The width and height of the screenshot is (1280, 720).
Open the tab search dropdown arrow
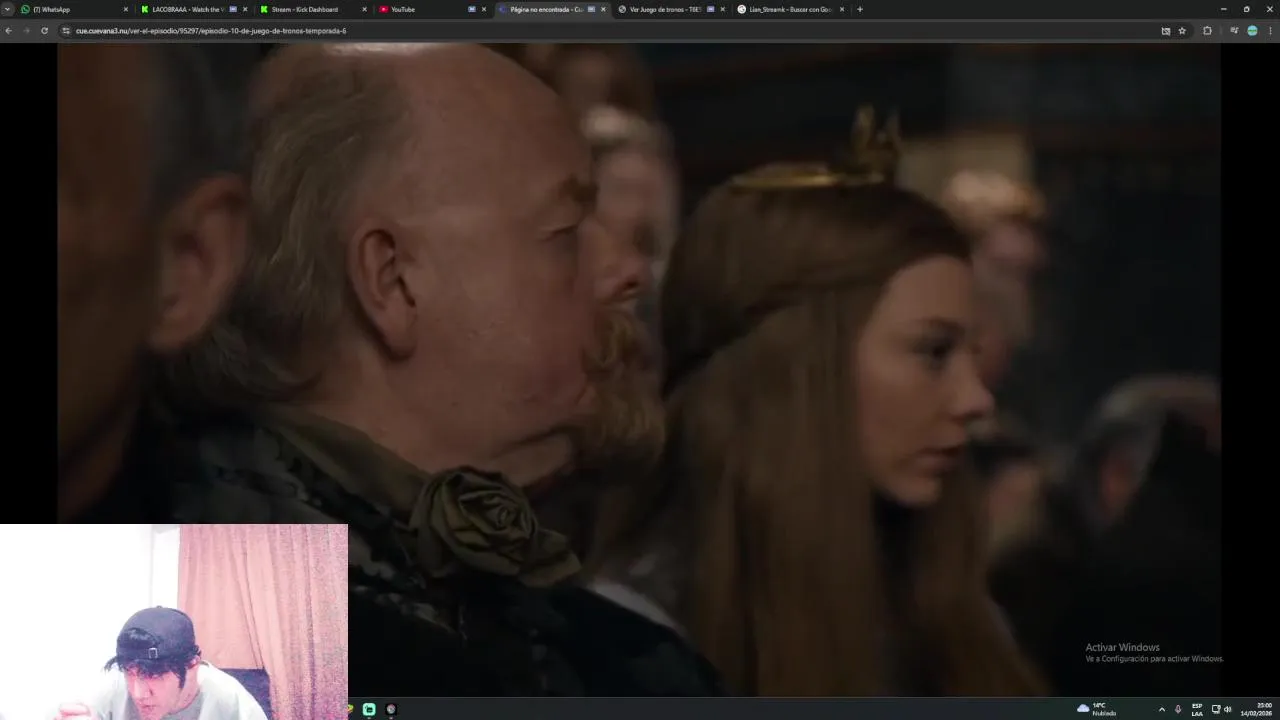(x=8, y=9)
